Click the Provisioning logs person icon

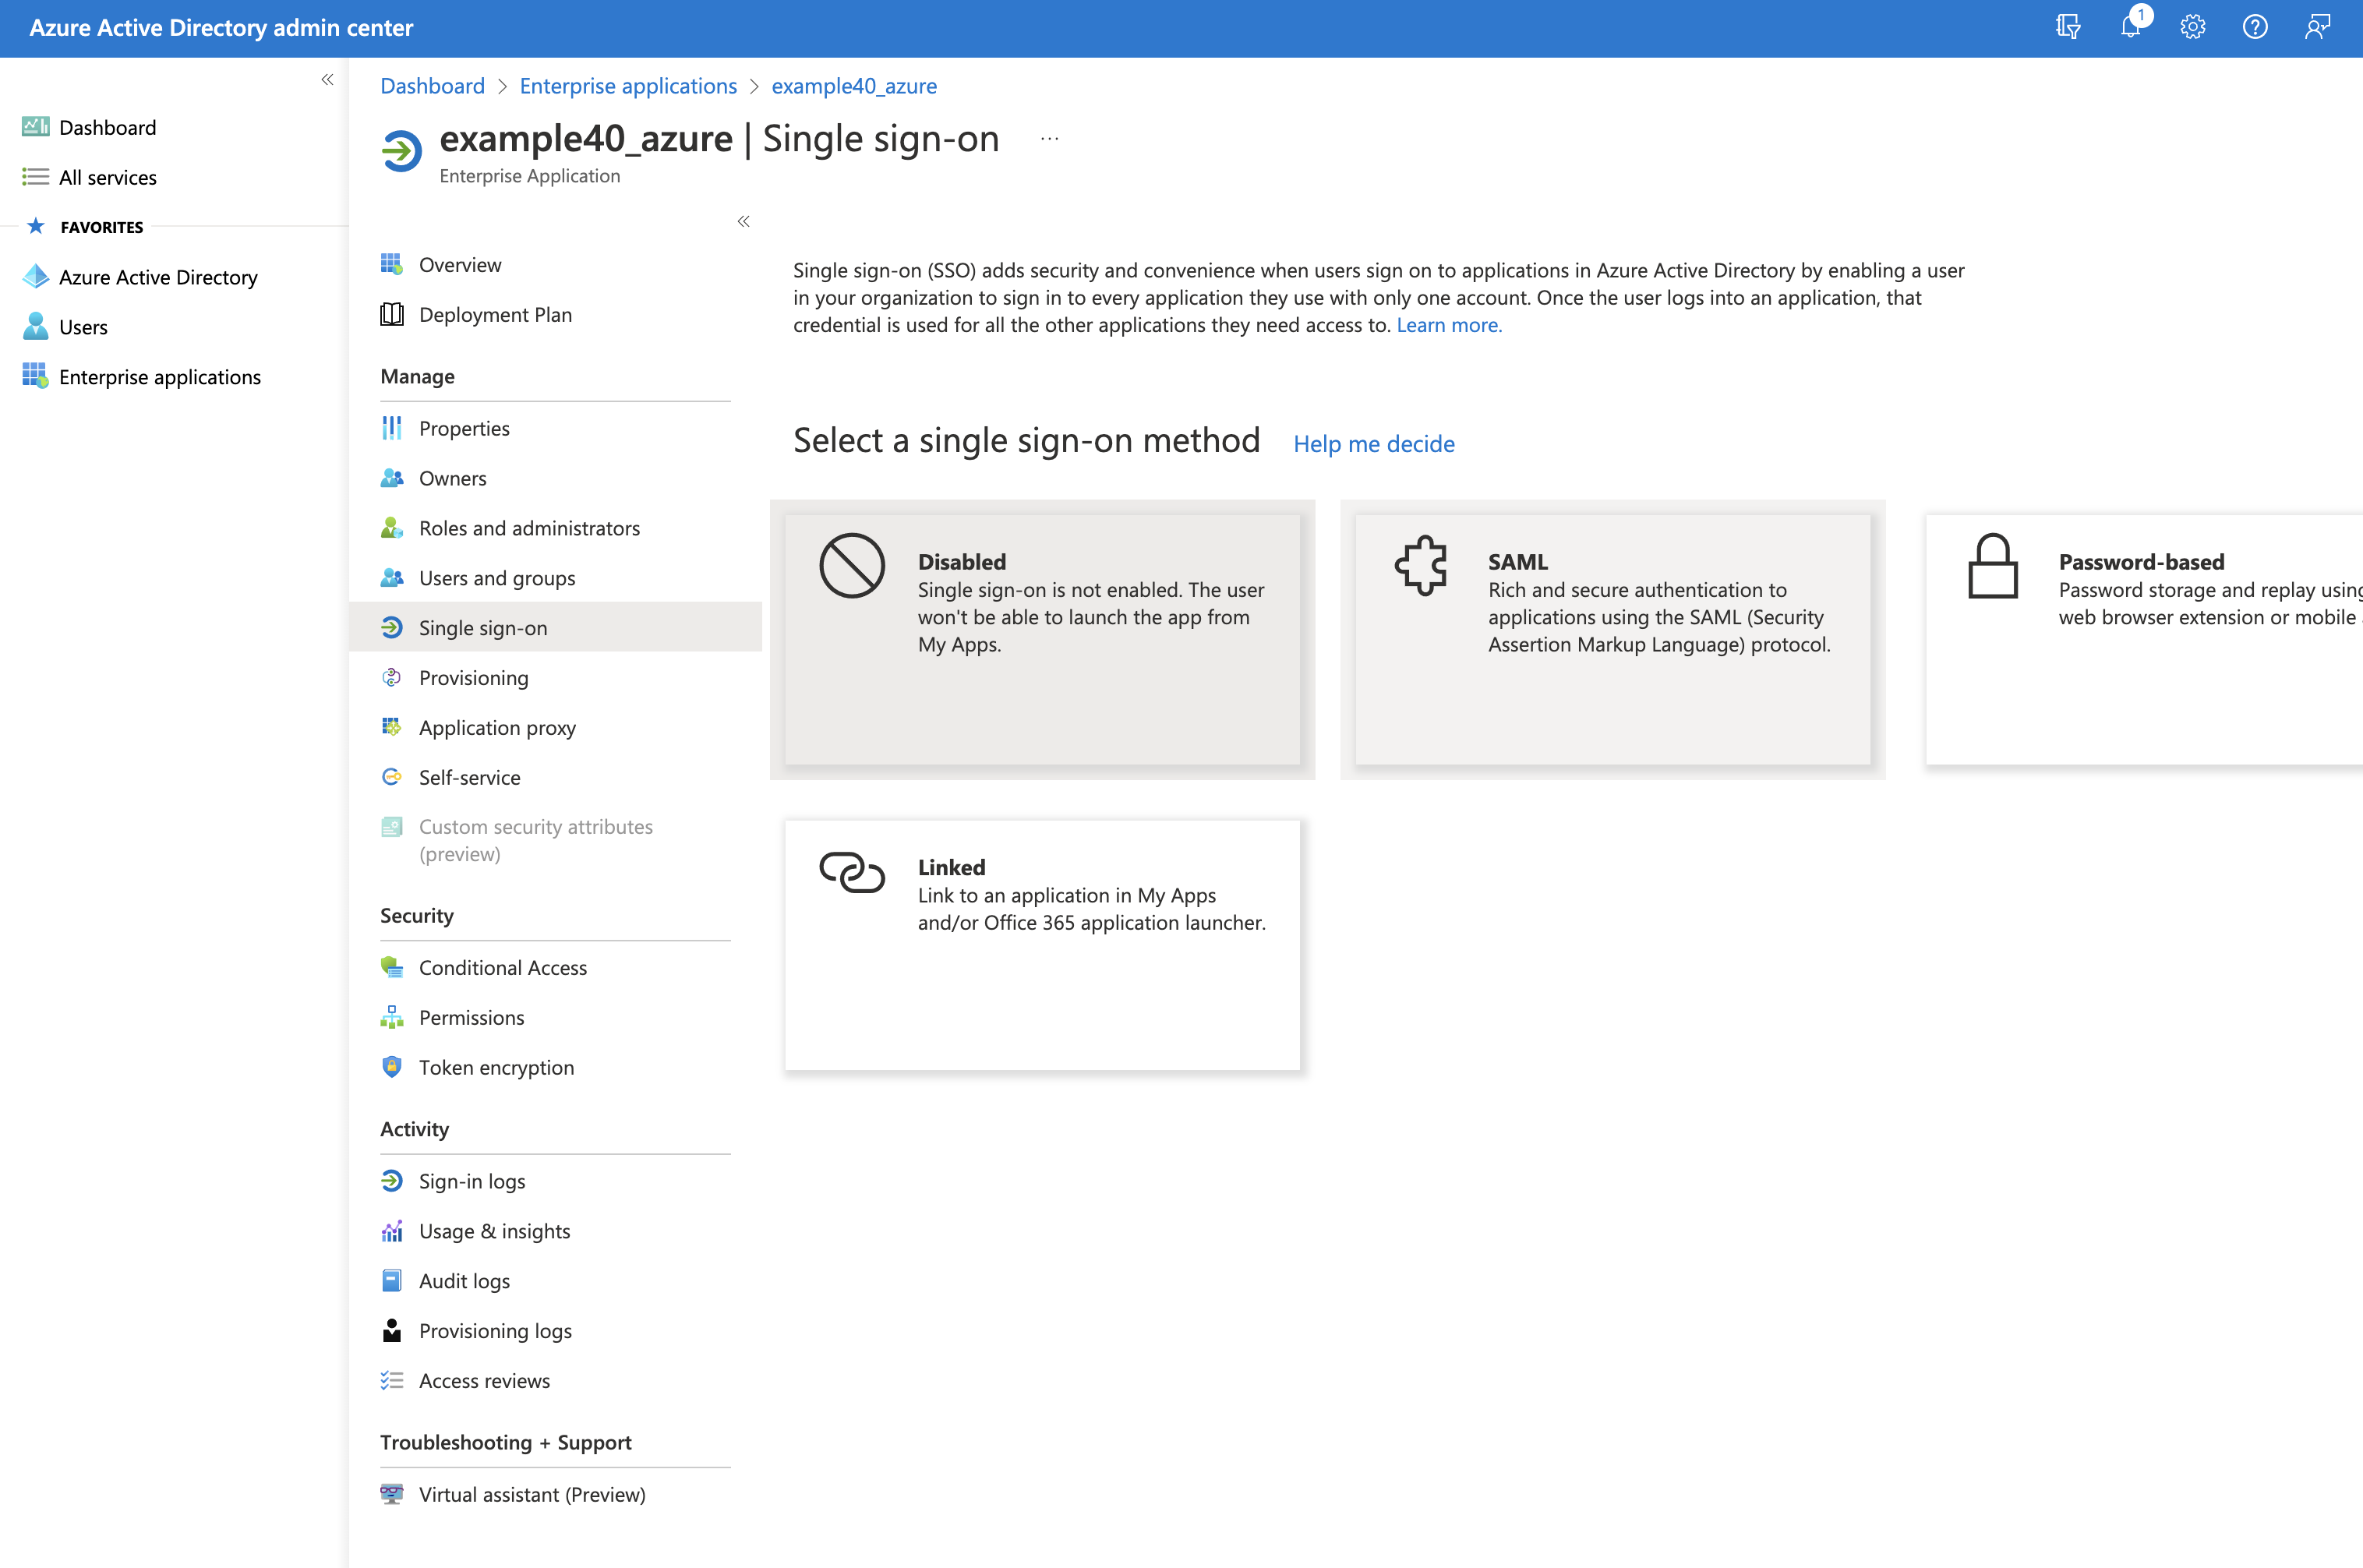pos(392,1330)
